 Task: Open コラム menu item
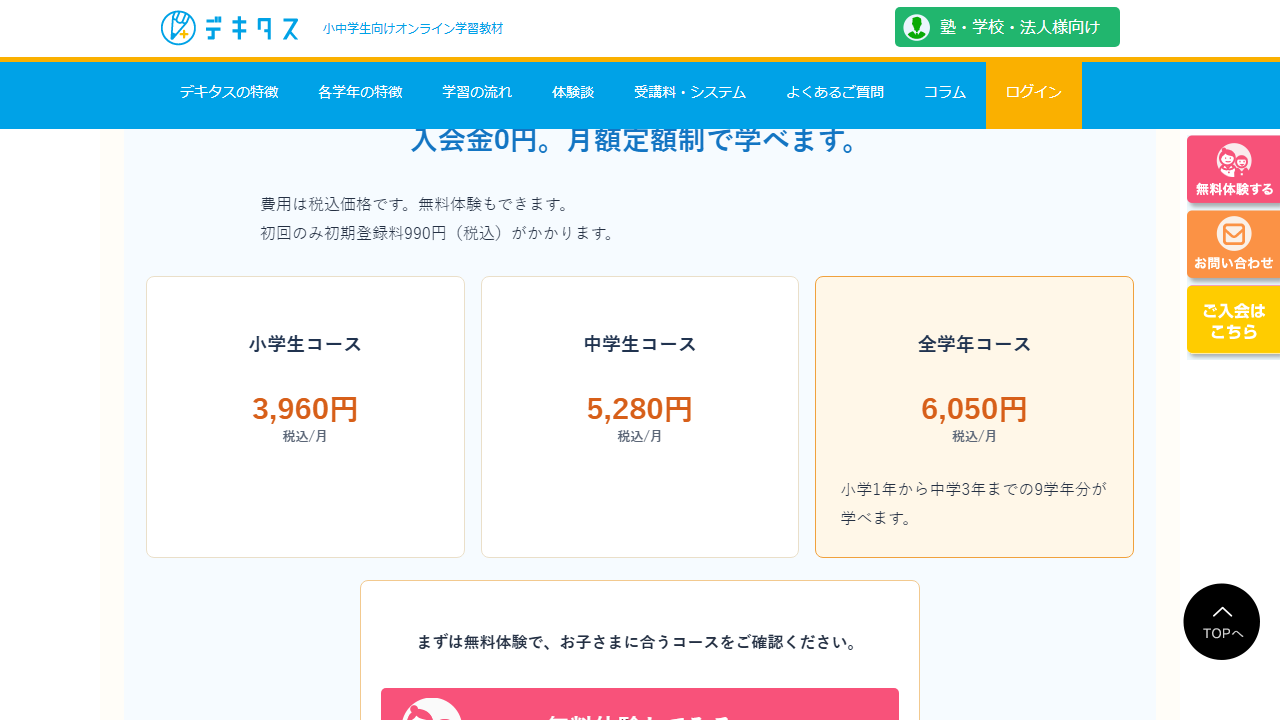[x=945, y=92]
